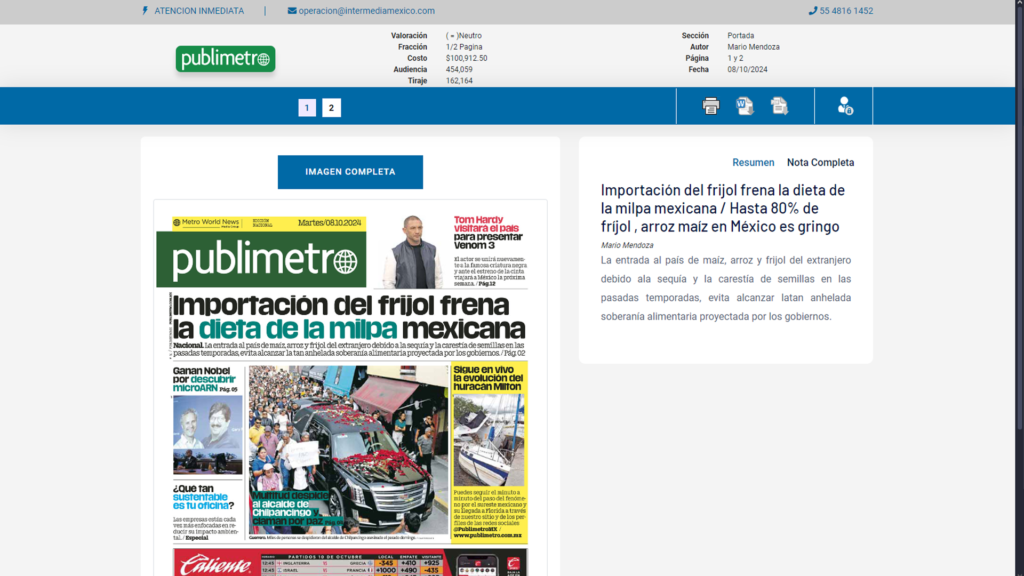Click the lightning bolt Atencion Inmediata icon
This screenshot has width=1024, height=576.
[x=145, y=10]
